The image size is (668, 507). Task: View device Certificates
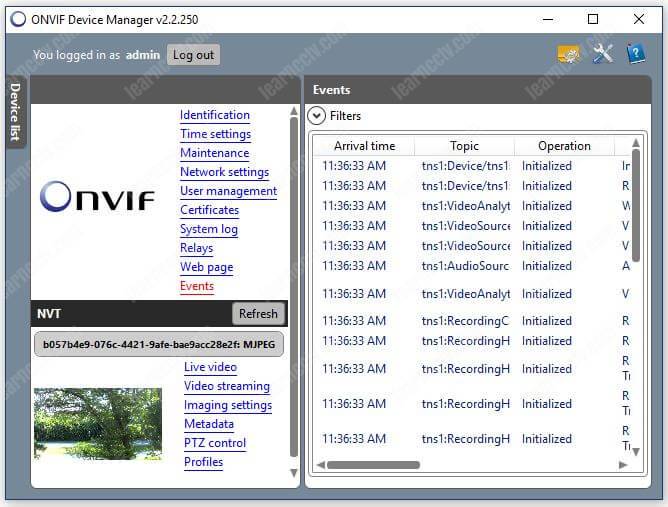pos(209,210)
